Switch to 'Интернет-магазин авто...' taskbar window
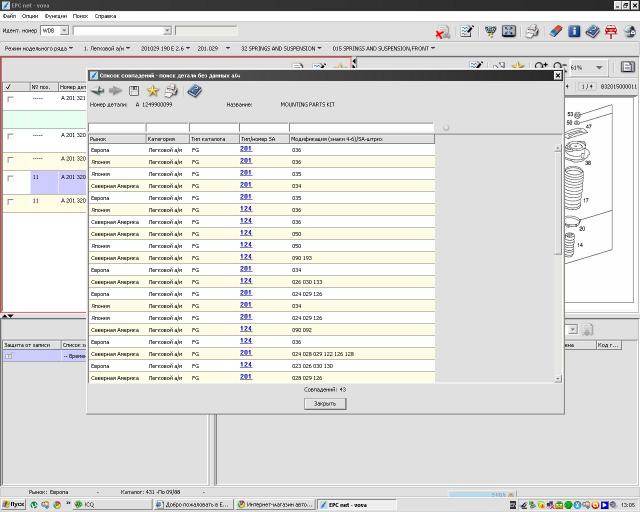Viewport: 640px width, 512px height. [x=276, y=505]
